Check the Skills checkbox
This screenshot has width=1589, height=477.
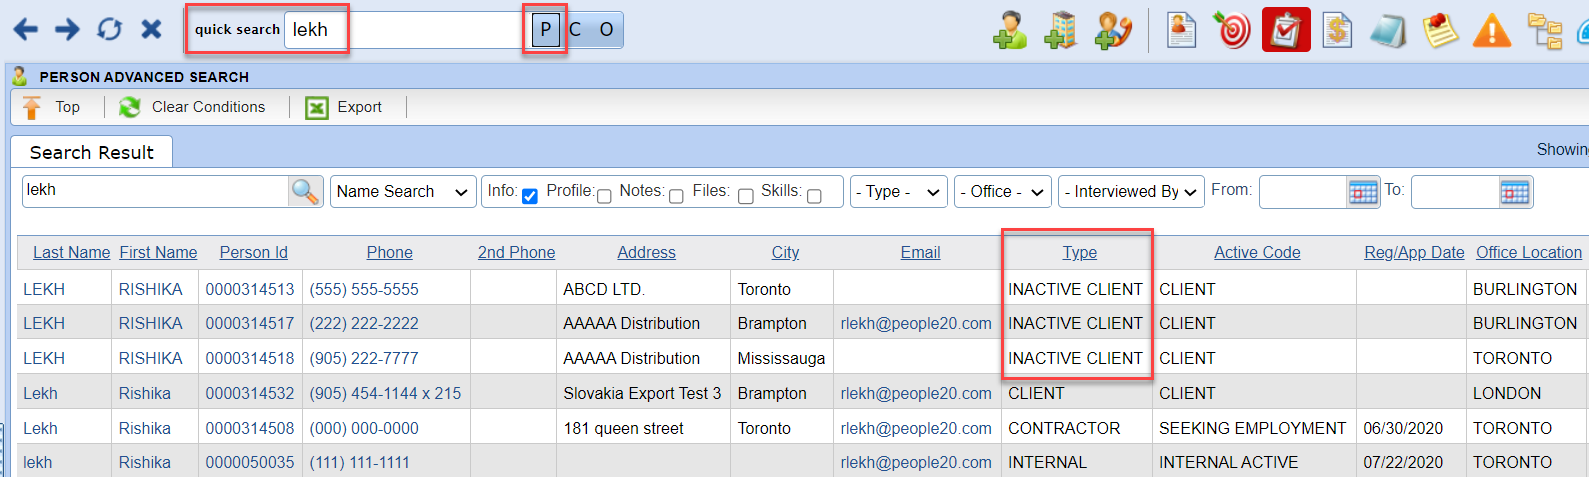click(x=814, y=196)
